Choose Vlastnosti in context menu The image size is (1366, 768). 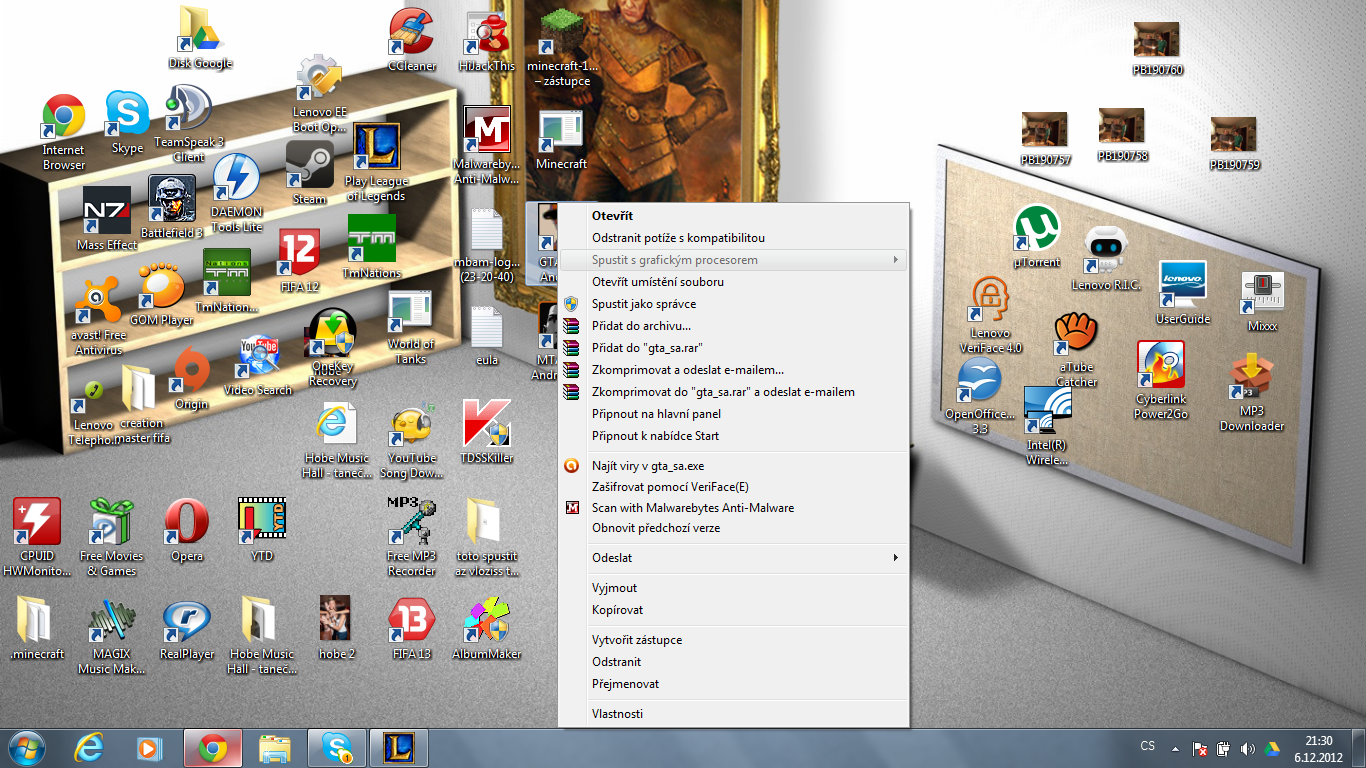pyautogui.click(x=734, y=714)
